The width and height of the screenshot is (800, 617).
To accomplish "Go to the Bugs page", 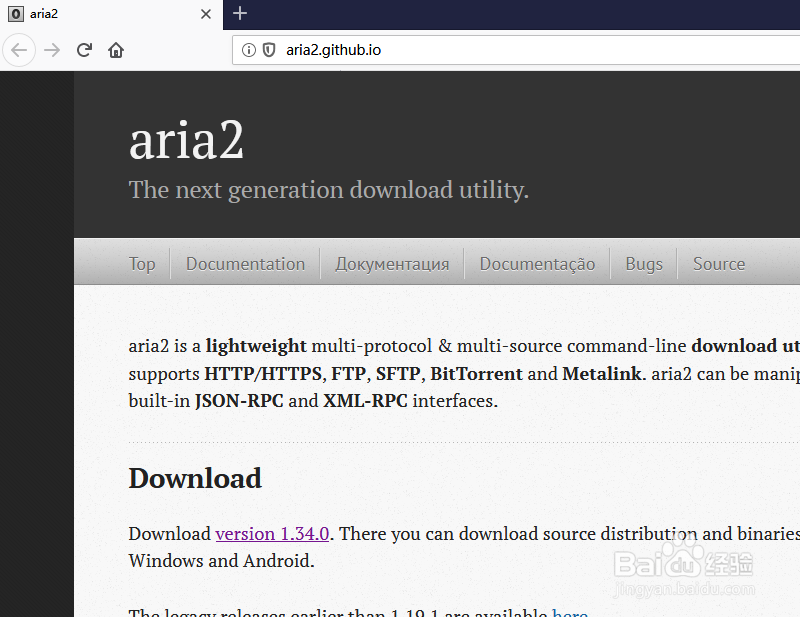I will click(643, 263).
